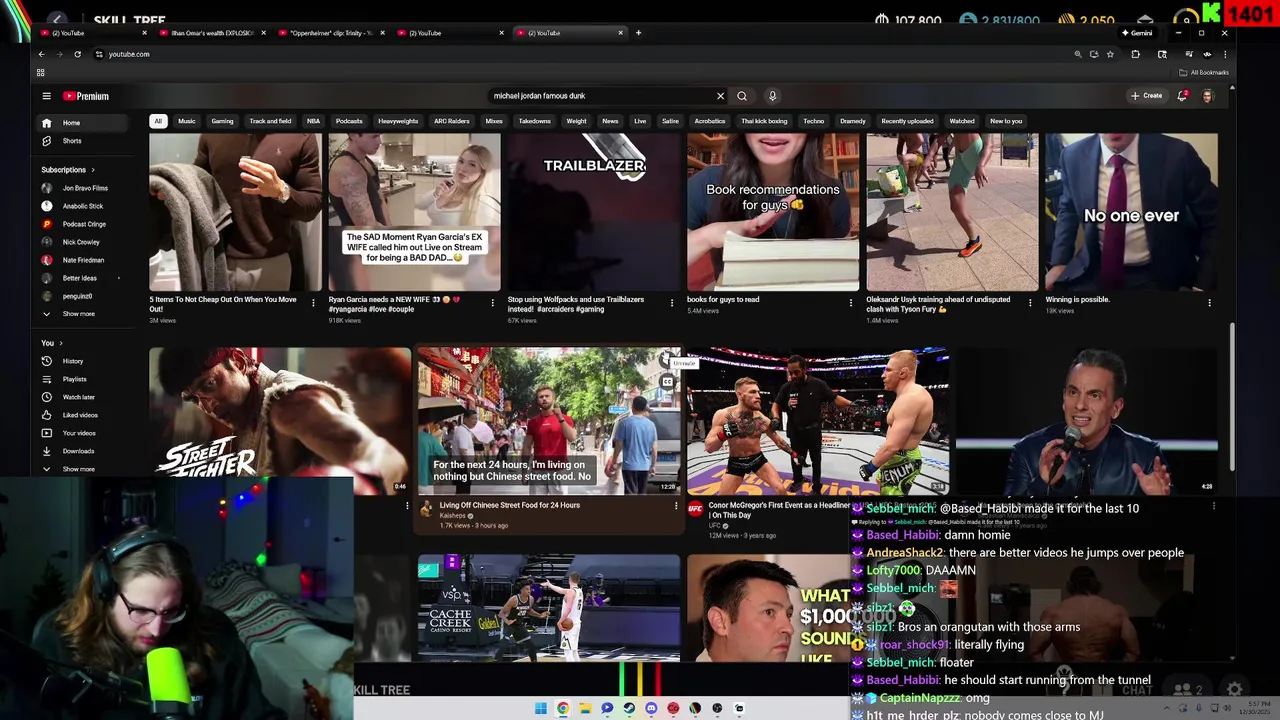
Task: Open options for 'Winning is possible' short
Action: coord(1209,303)
